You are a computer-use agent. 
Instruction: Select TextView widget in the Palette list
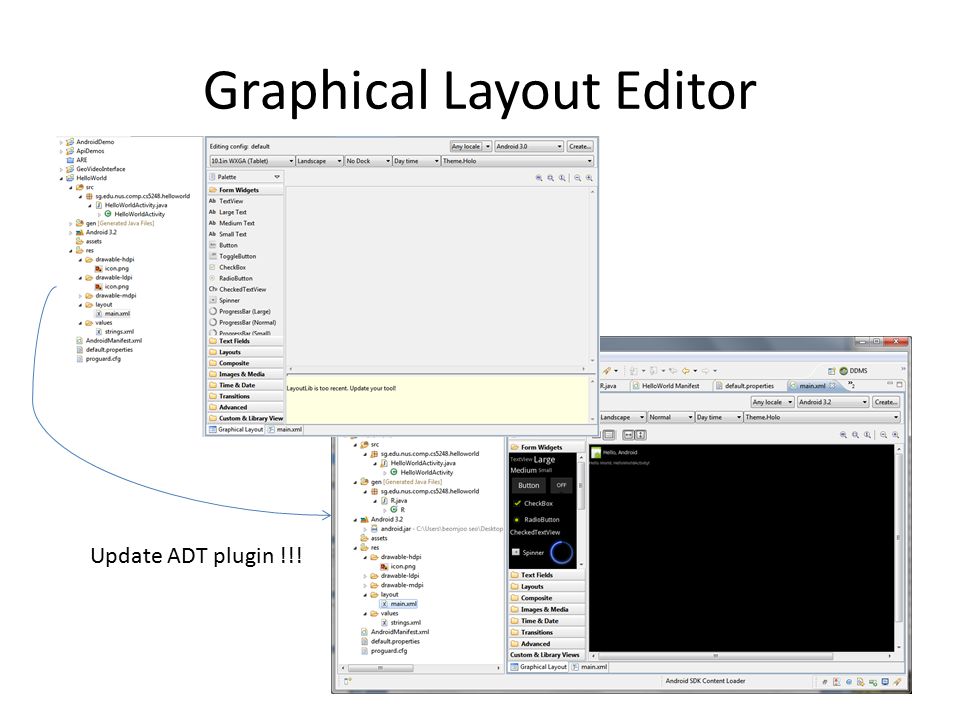click(x=227, y=201)
